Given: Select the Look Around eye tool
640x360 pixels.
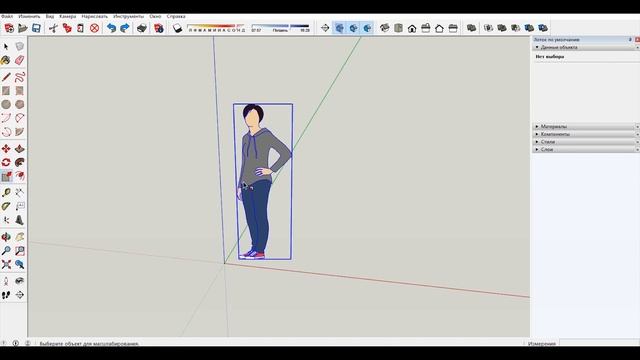Looking at the screenshot, I should [20, 281].
